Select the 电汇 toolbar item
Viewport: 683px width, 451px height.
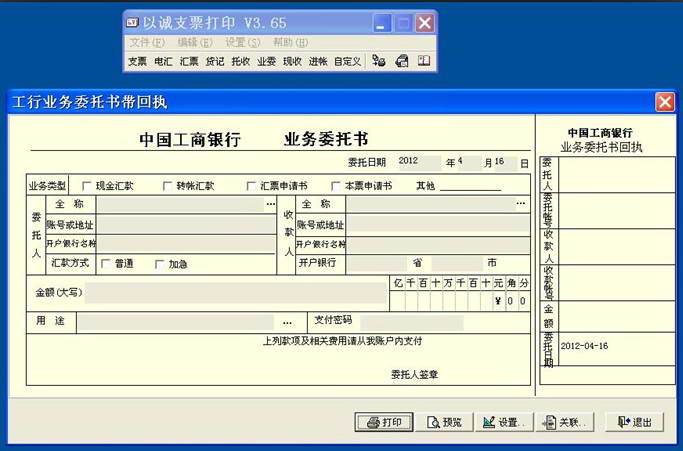click(x=163, y=61)
